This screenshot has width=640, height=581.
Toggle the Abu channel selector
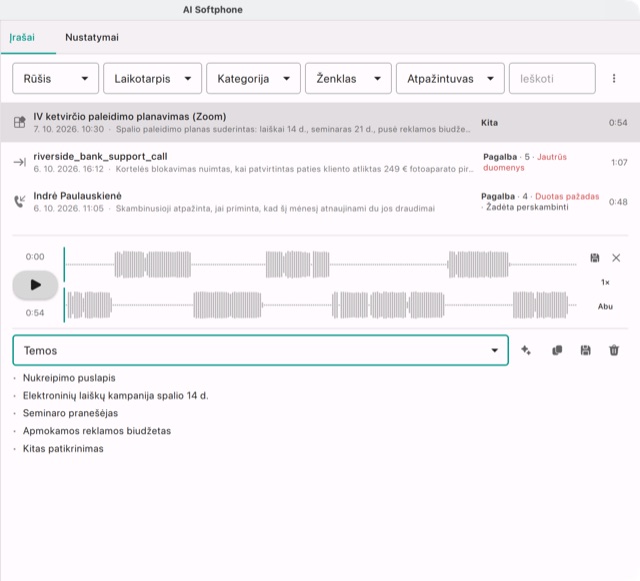coord(605,306)
